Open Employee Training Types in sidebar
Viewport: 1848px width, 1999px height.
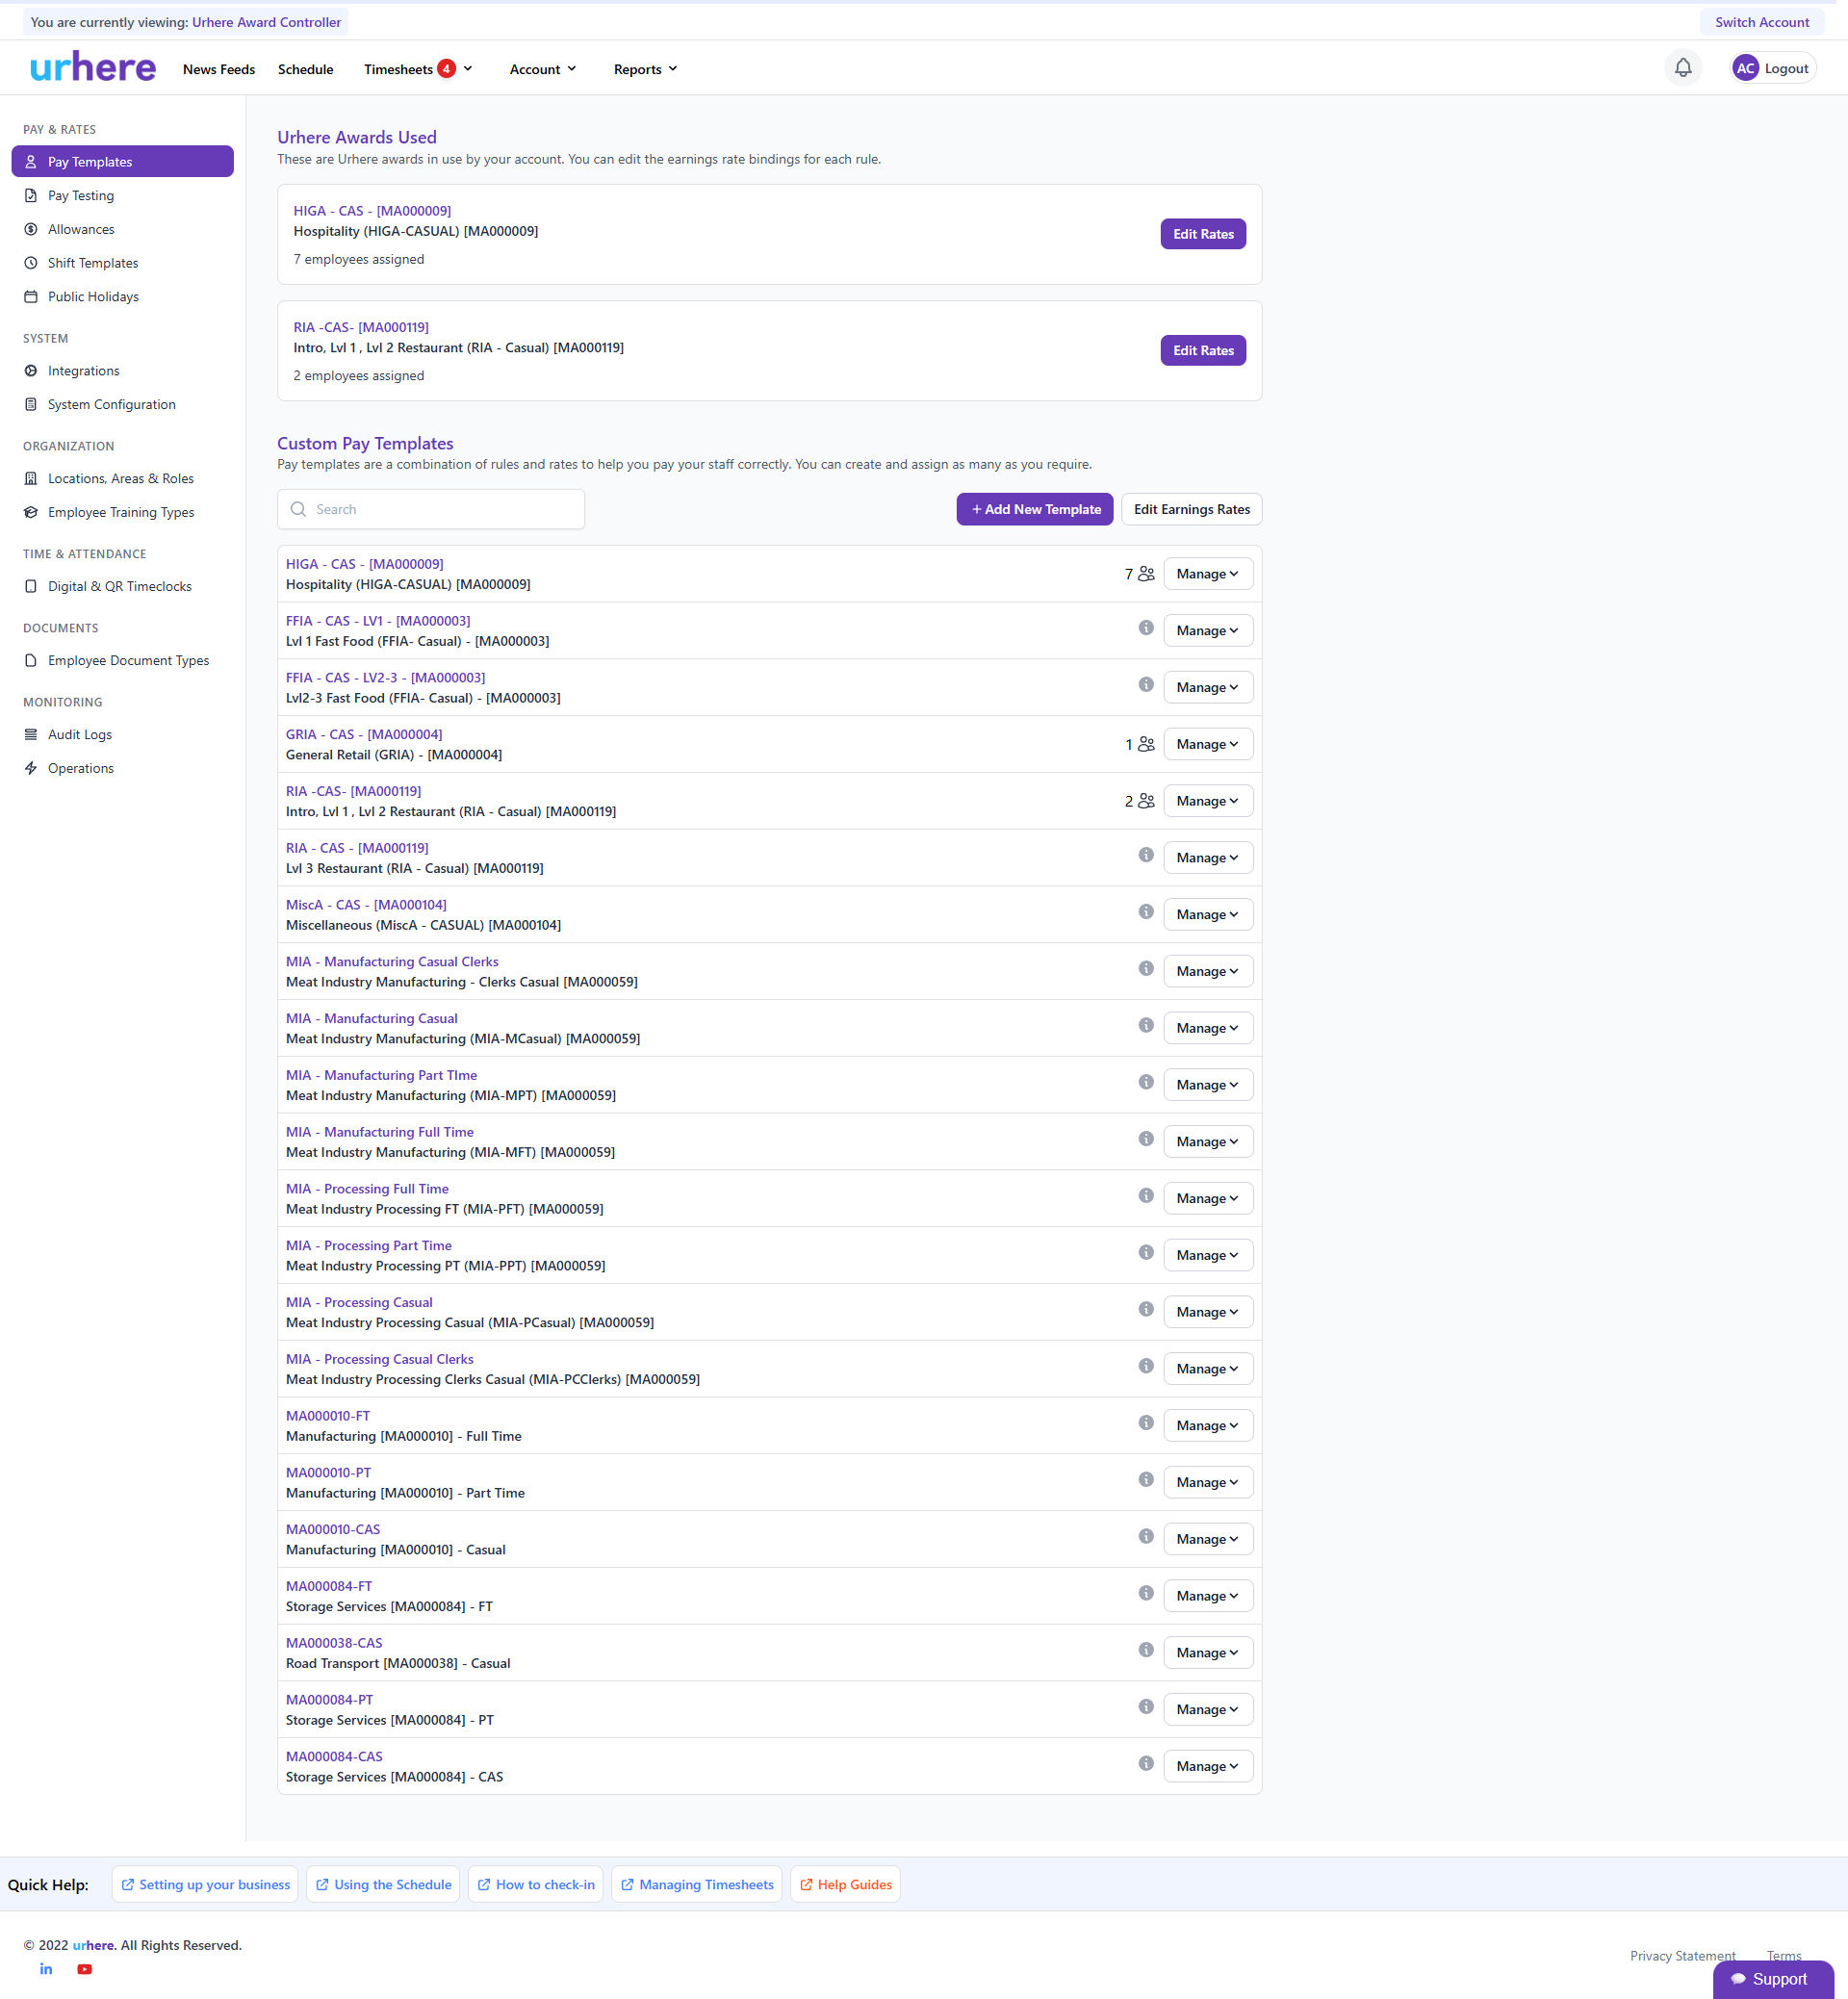(121, 513)
